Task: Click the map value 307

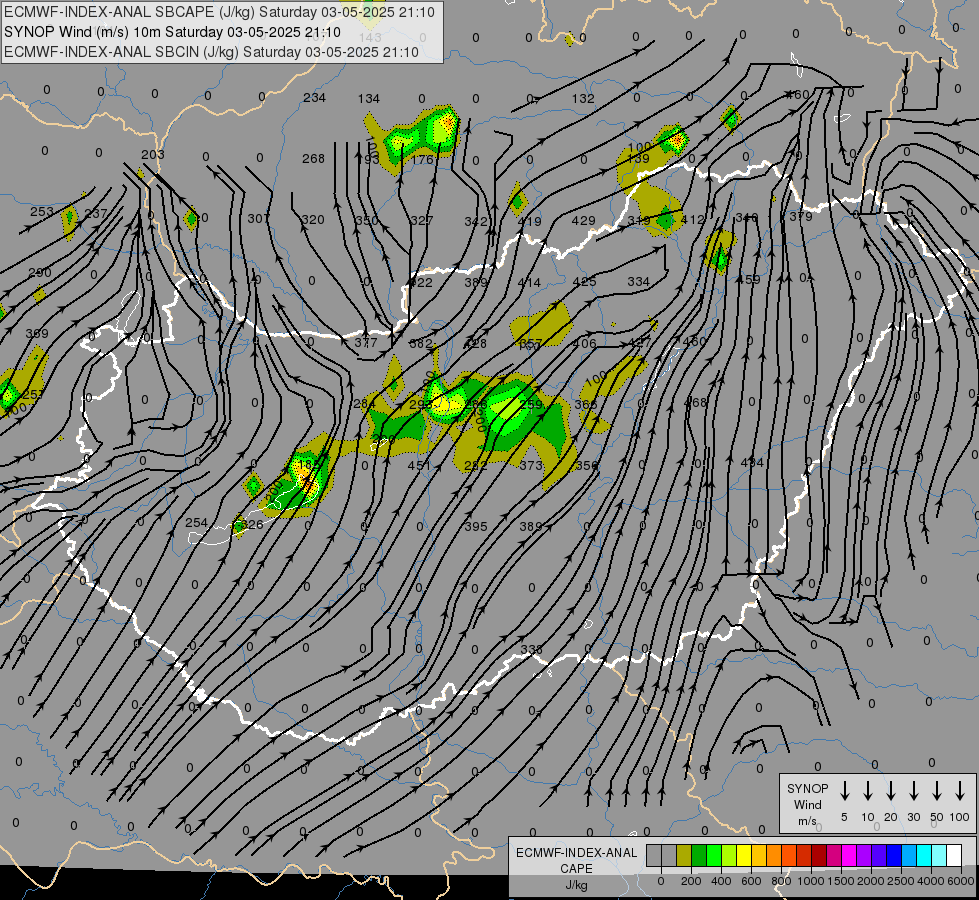Action: click(258, 219)
